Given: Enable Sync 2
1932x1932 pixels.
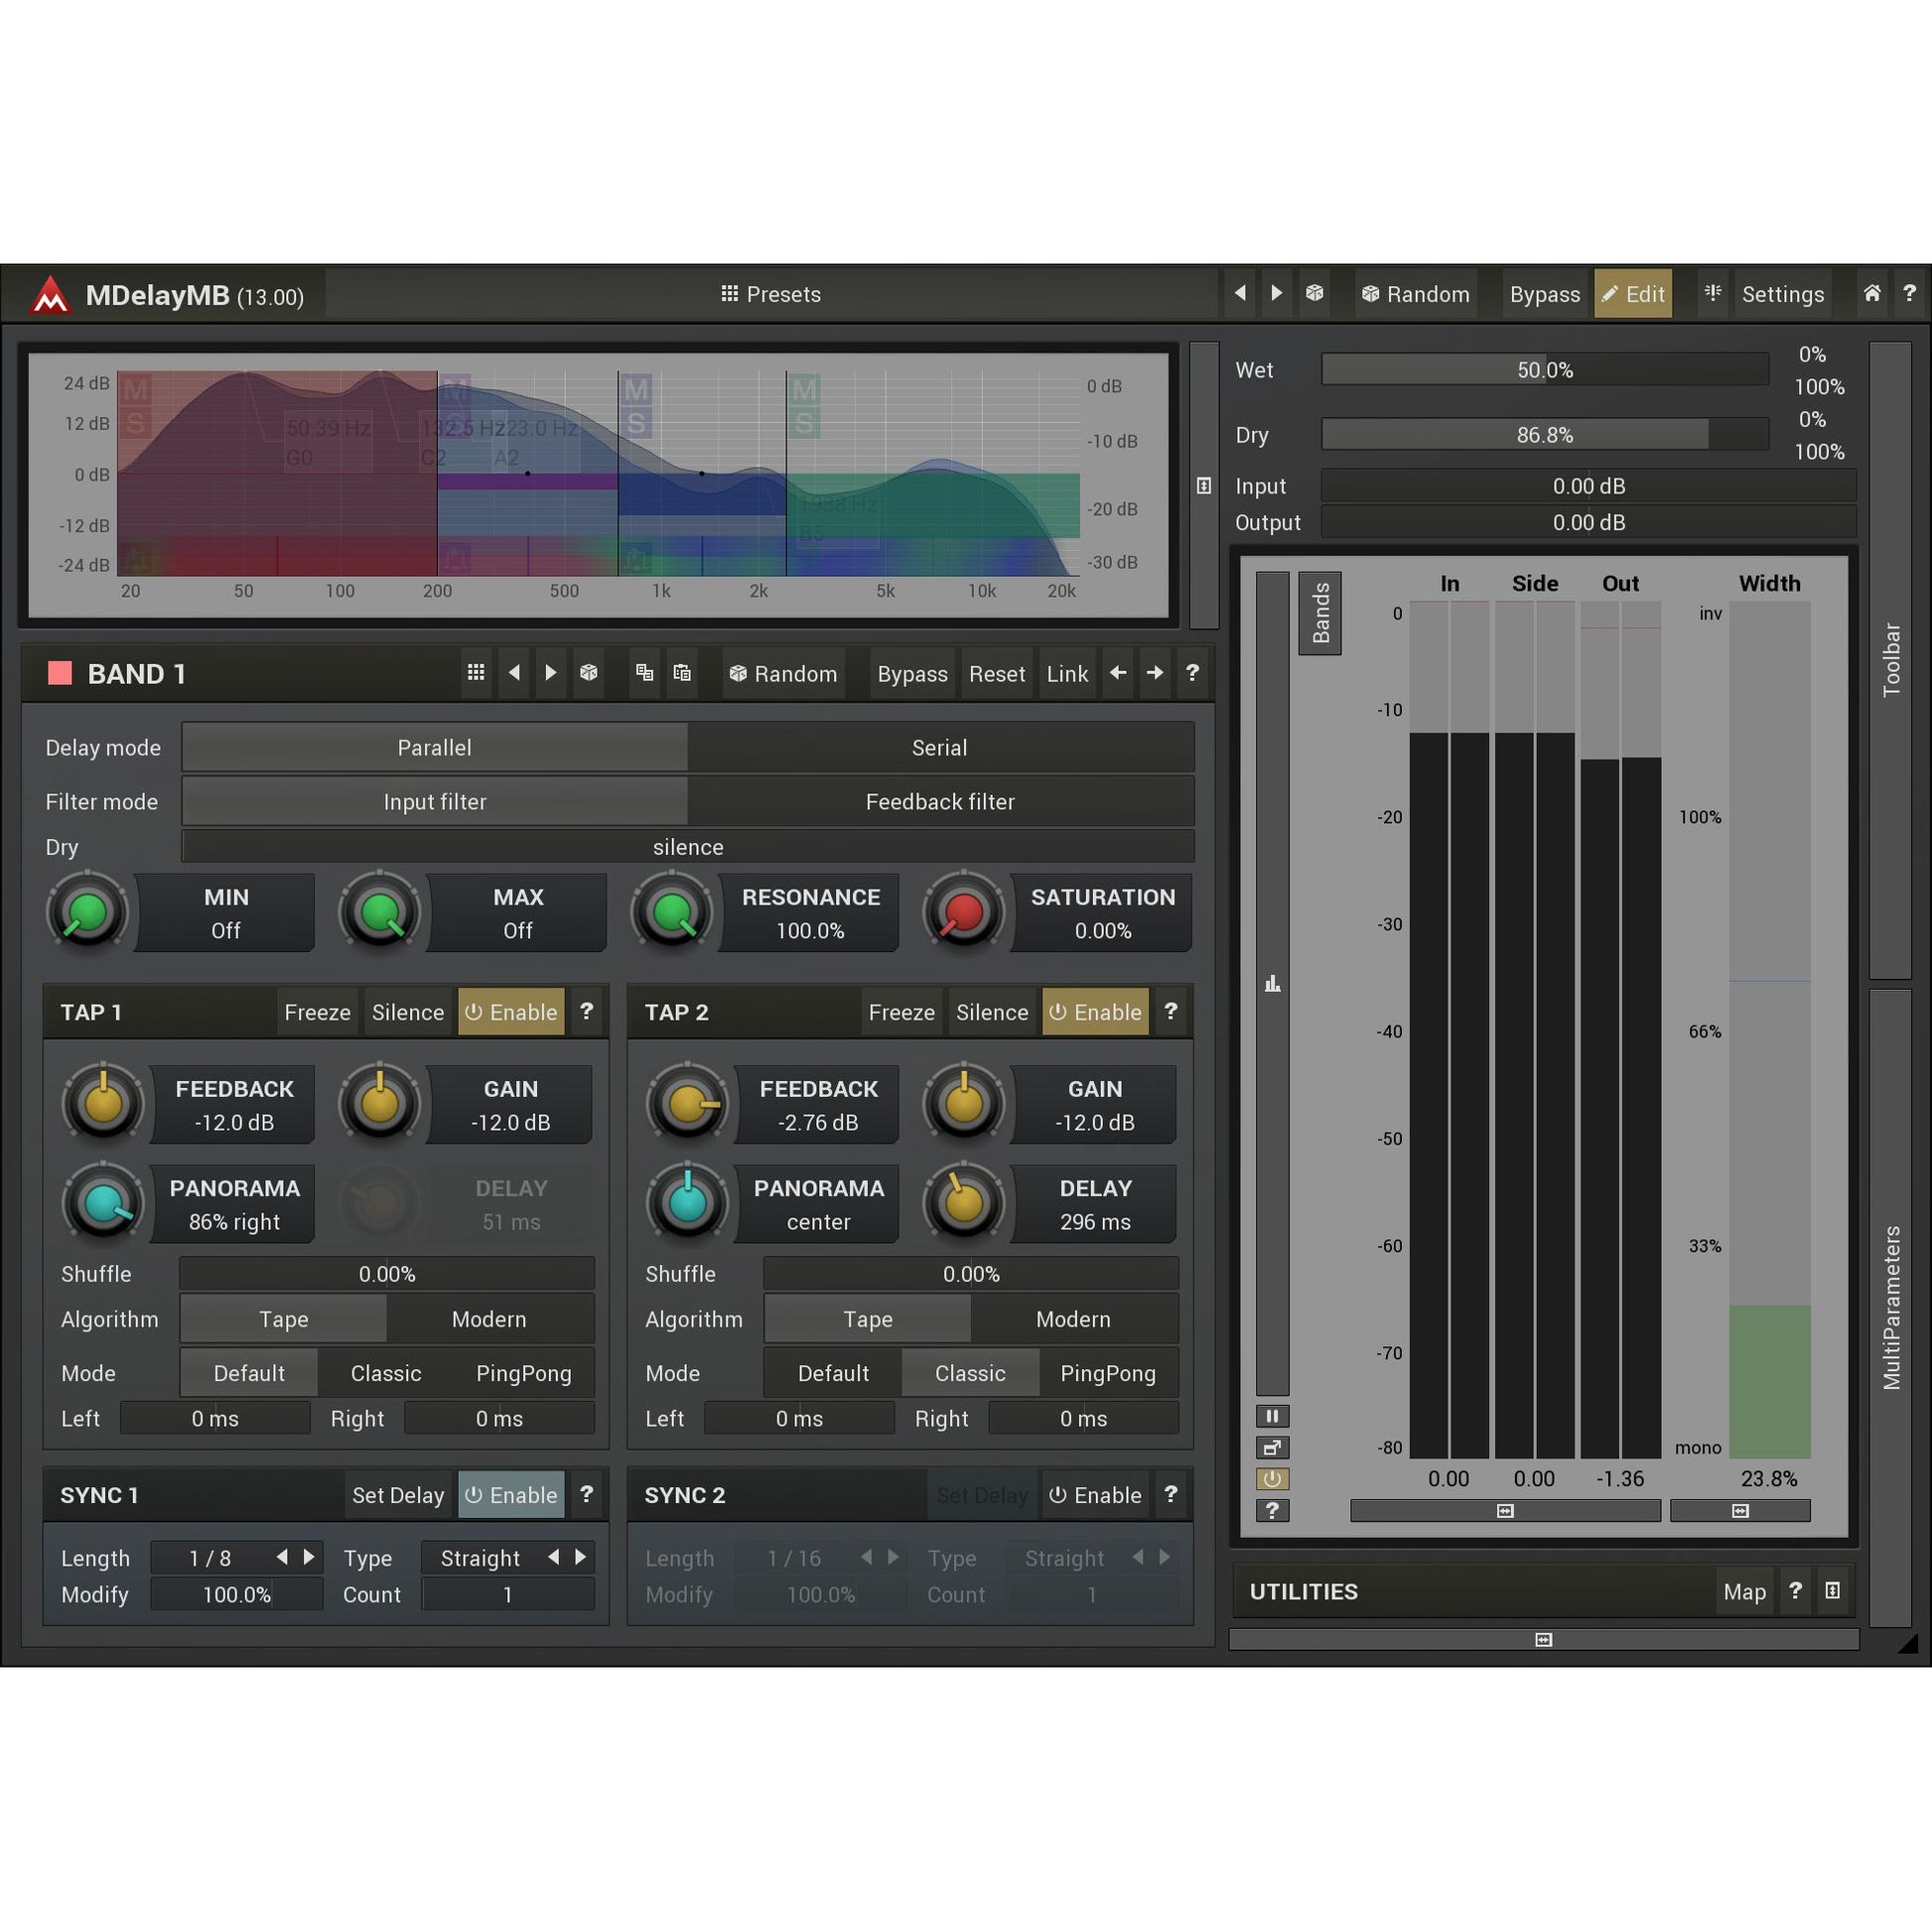Looking at the screenshot, I should (1095, 1495).
